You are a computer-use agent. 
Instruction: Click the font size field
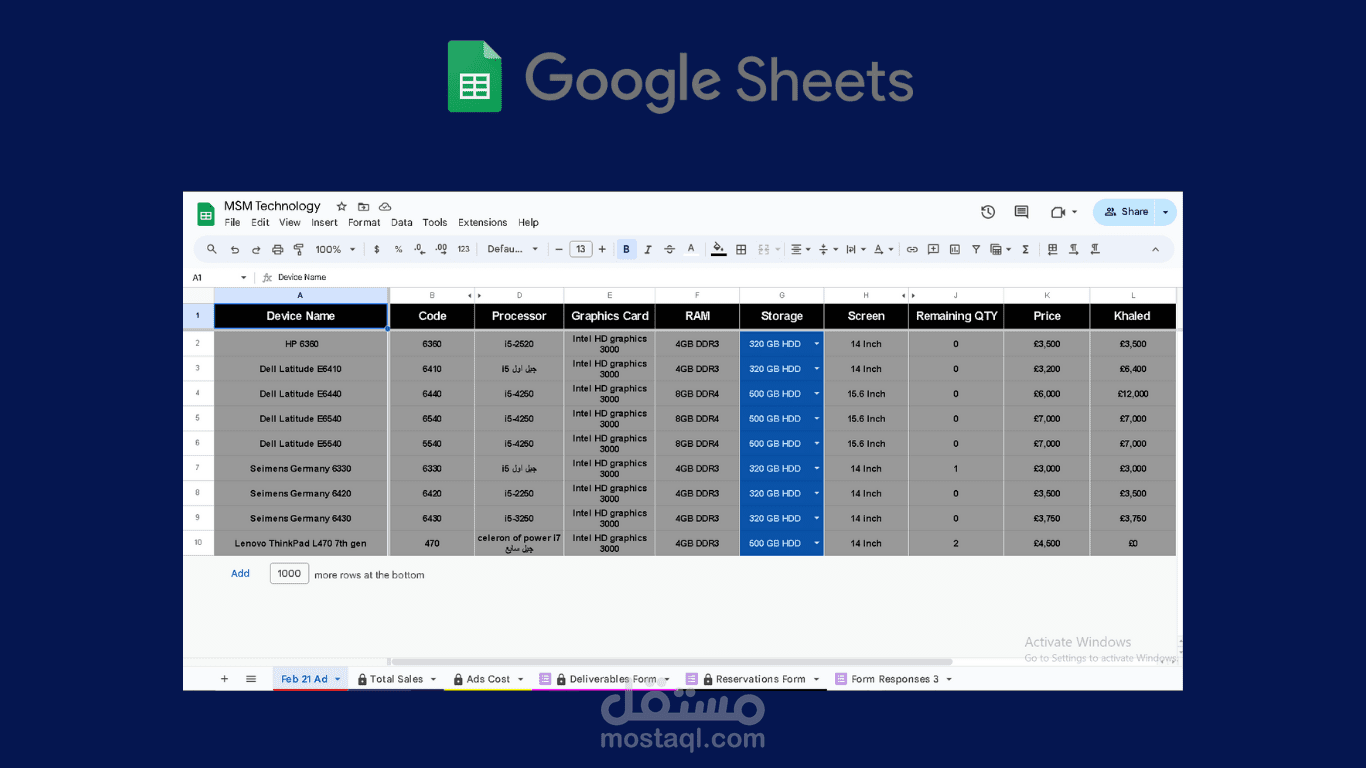pos(581,250)
